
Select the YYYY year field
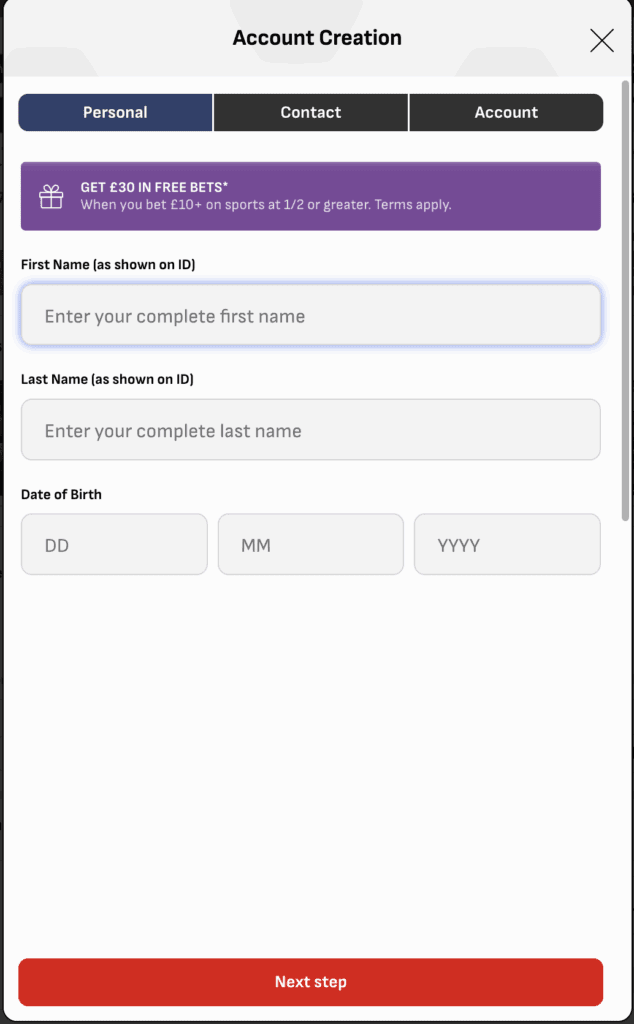click(507, 545)
